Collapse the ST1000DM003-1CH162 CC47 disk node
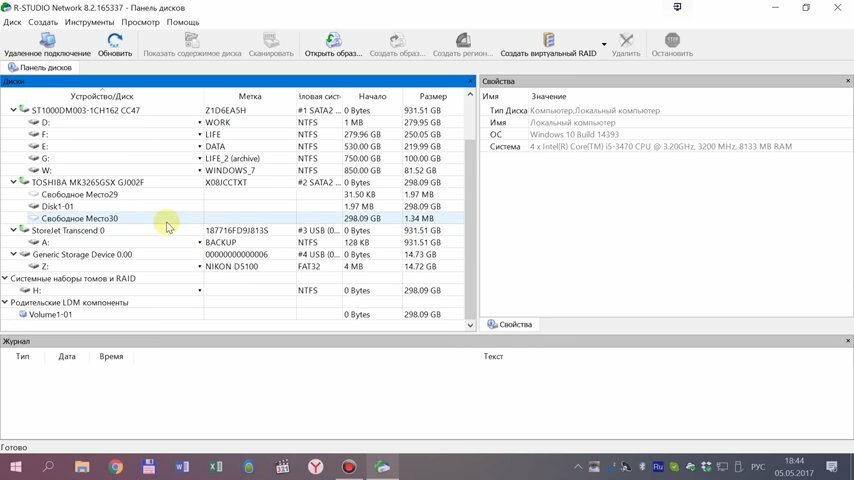 [x=14, y=110]
